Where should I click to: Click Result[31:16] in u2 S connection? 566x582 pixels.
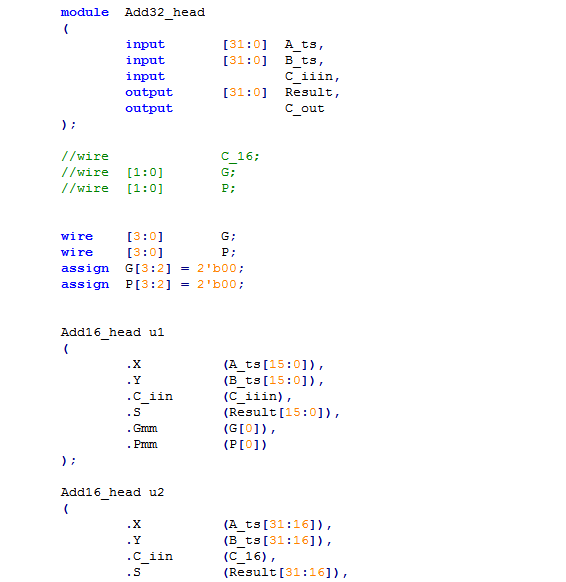[x=281, y=572]
